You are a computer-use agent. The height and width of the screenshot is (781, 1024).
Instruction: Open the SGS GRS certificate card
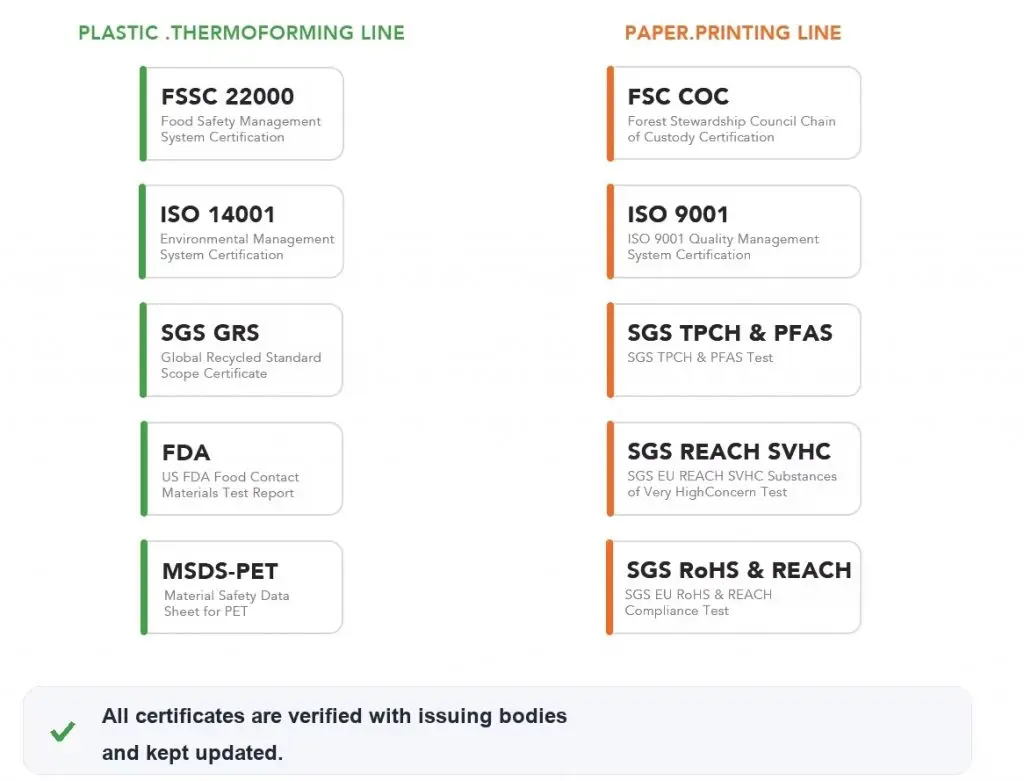[x=242, y=350]
